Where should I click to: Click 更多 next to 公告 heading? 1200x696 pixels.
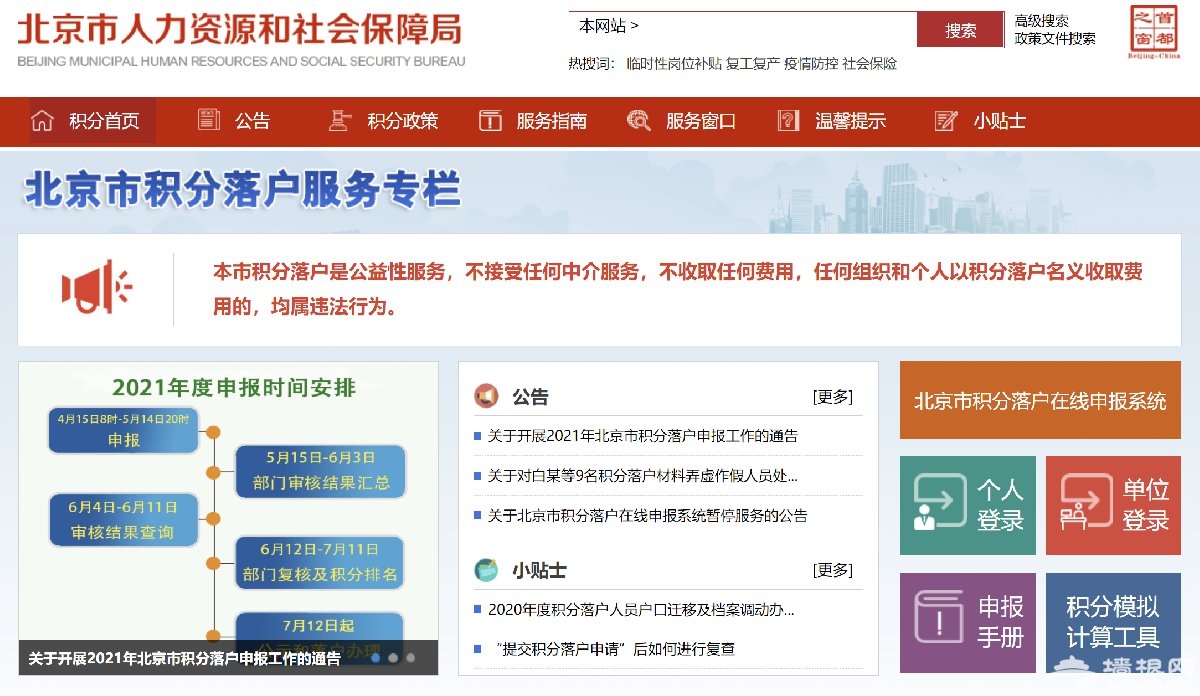833,396
